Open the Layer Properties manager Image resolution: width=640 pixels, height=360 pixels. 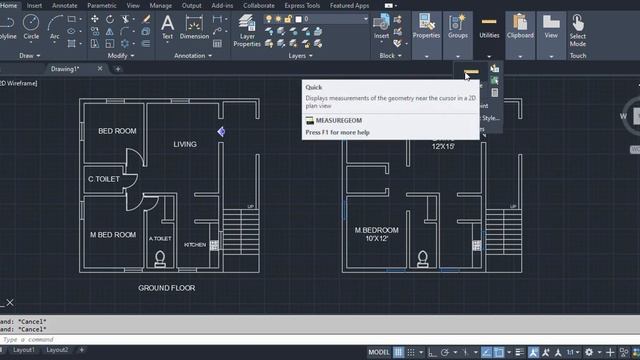click(247, 30)
